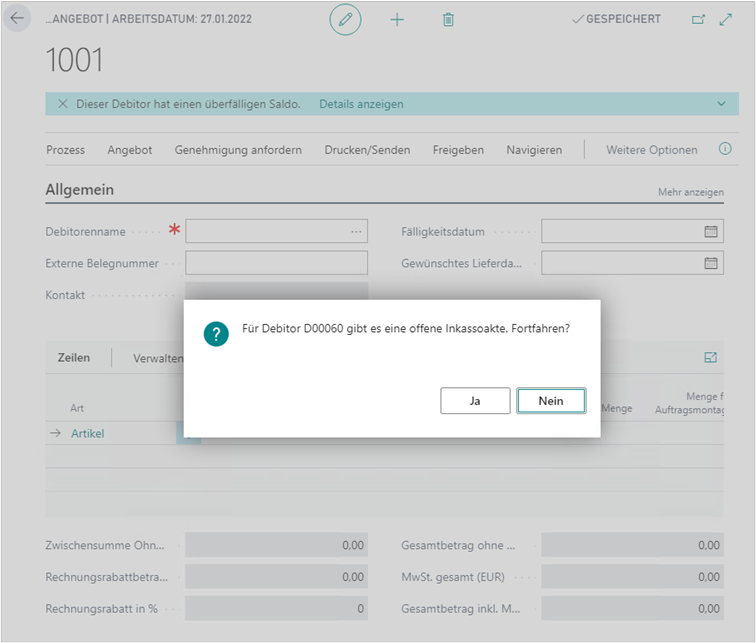The height and width of the screenshot is (643, 756).
Task: Click the pencil edit icon
Action: 345,19
